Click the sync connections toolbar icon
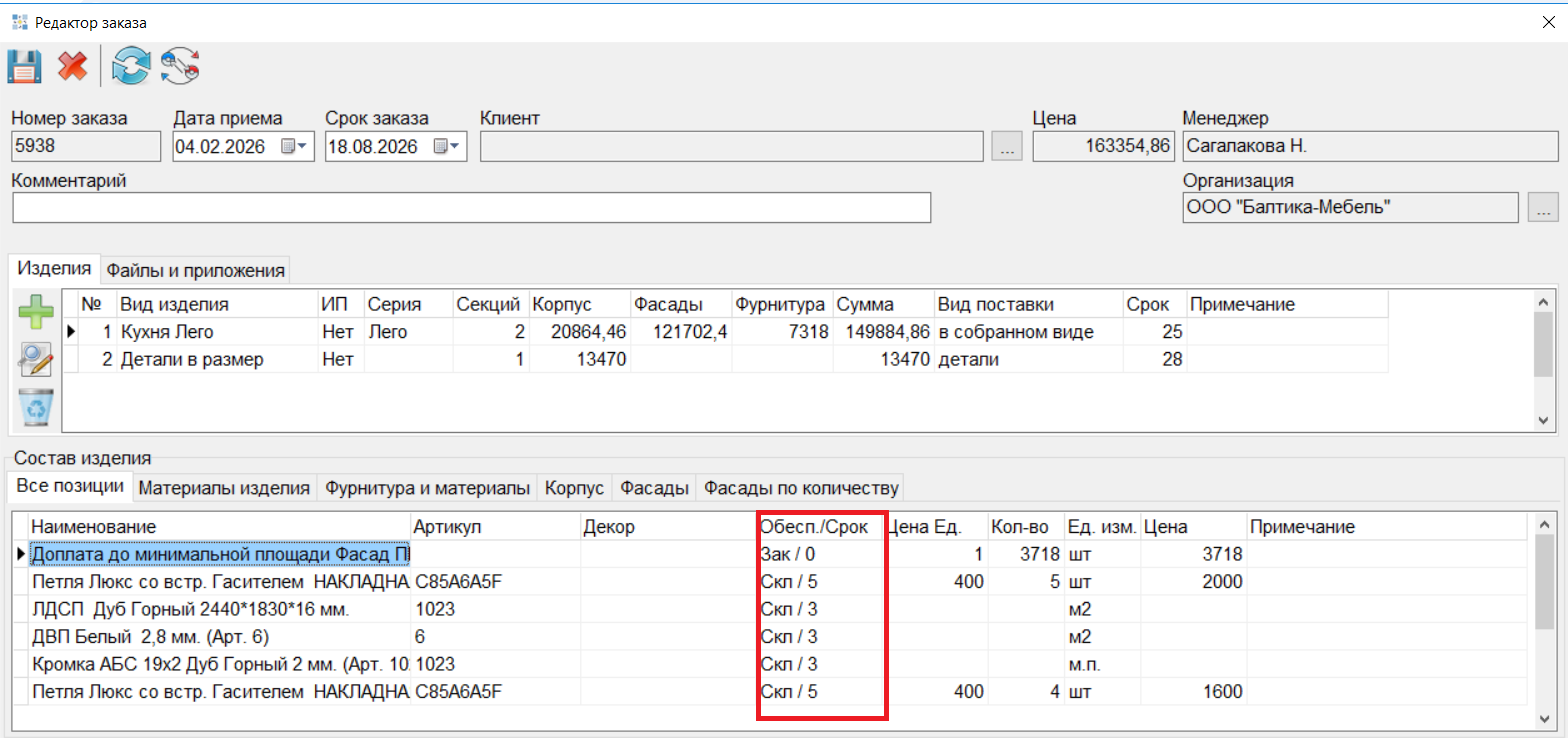The height and width of the screenshot is (738, 1568). (x=181, y=67)
